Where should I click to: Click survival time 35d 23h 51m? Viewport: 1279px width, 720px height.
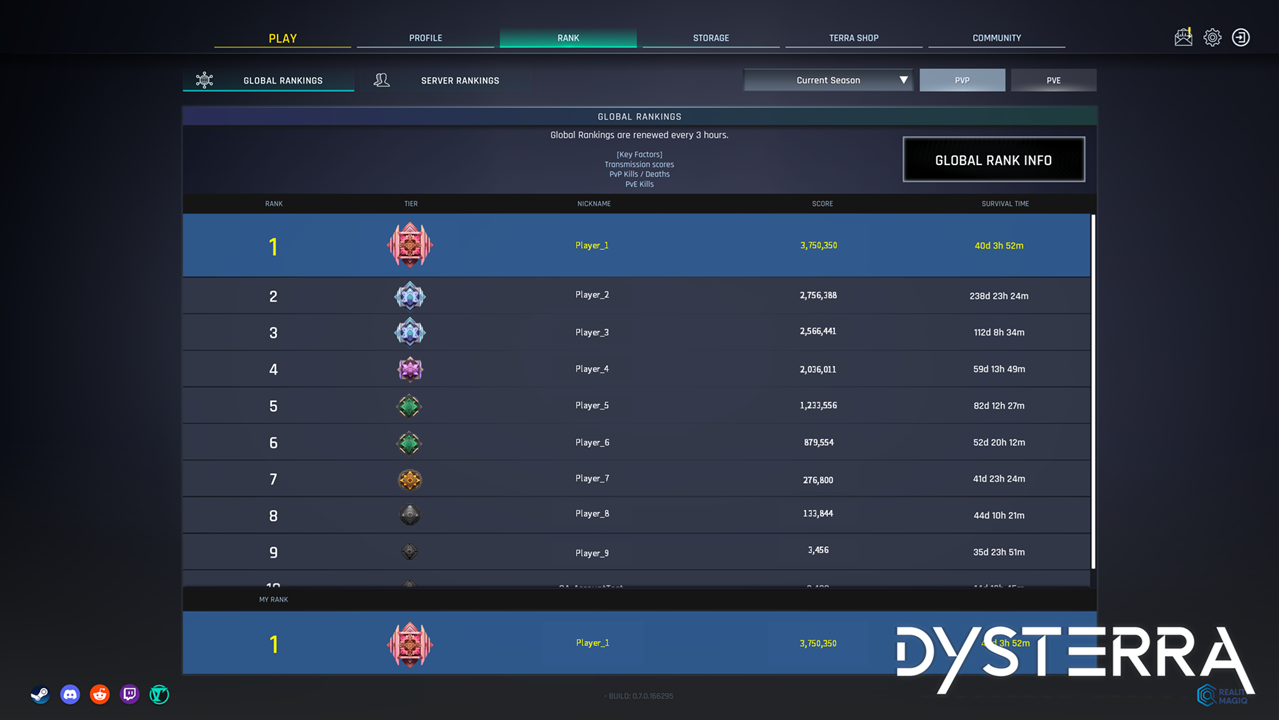click(x=999, y=552)
